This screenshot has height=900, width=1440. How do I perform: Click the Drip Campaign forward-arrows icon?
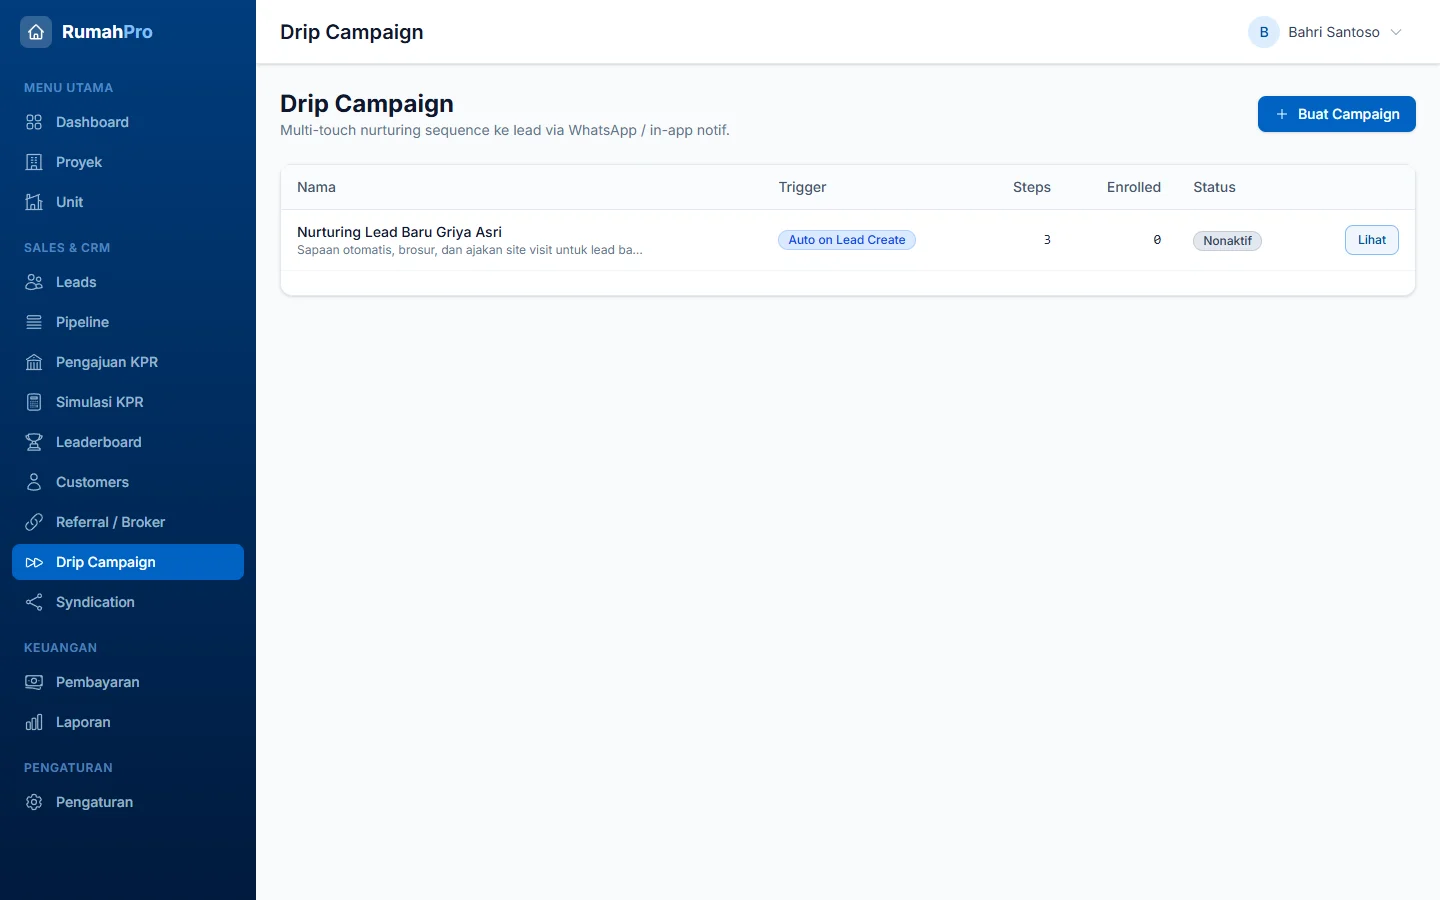click(34, 562)
